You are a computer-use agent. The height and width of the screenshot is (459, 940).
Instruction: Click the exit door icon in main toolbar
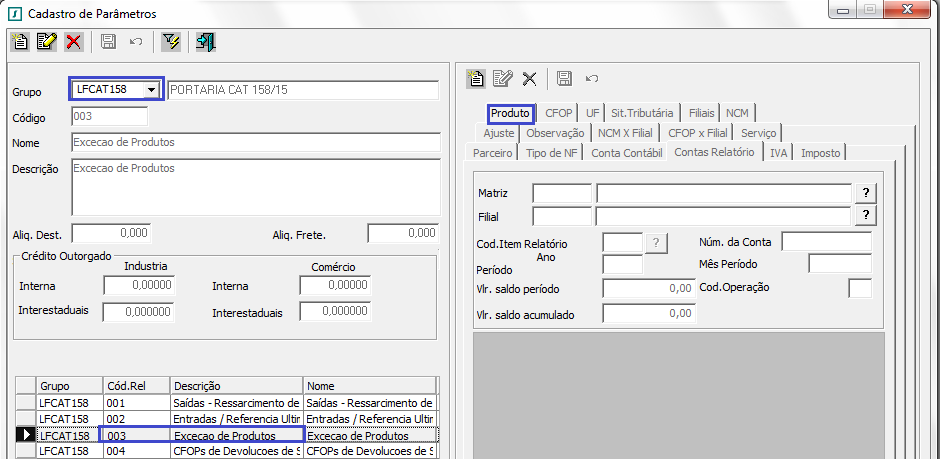[205, 42]
